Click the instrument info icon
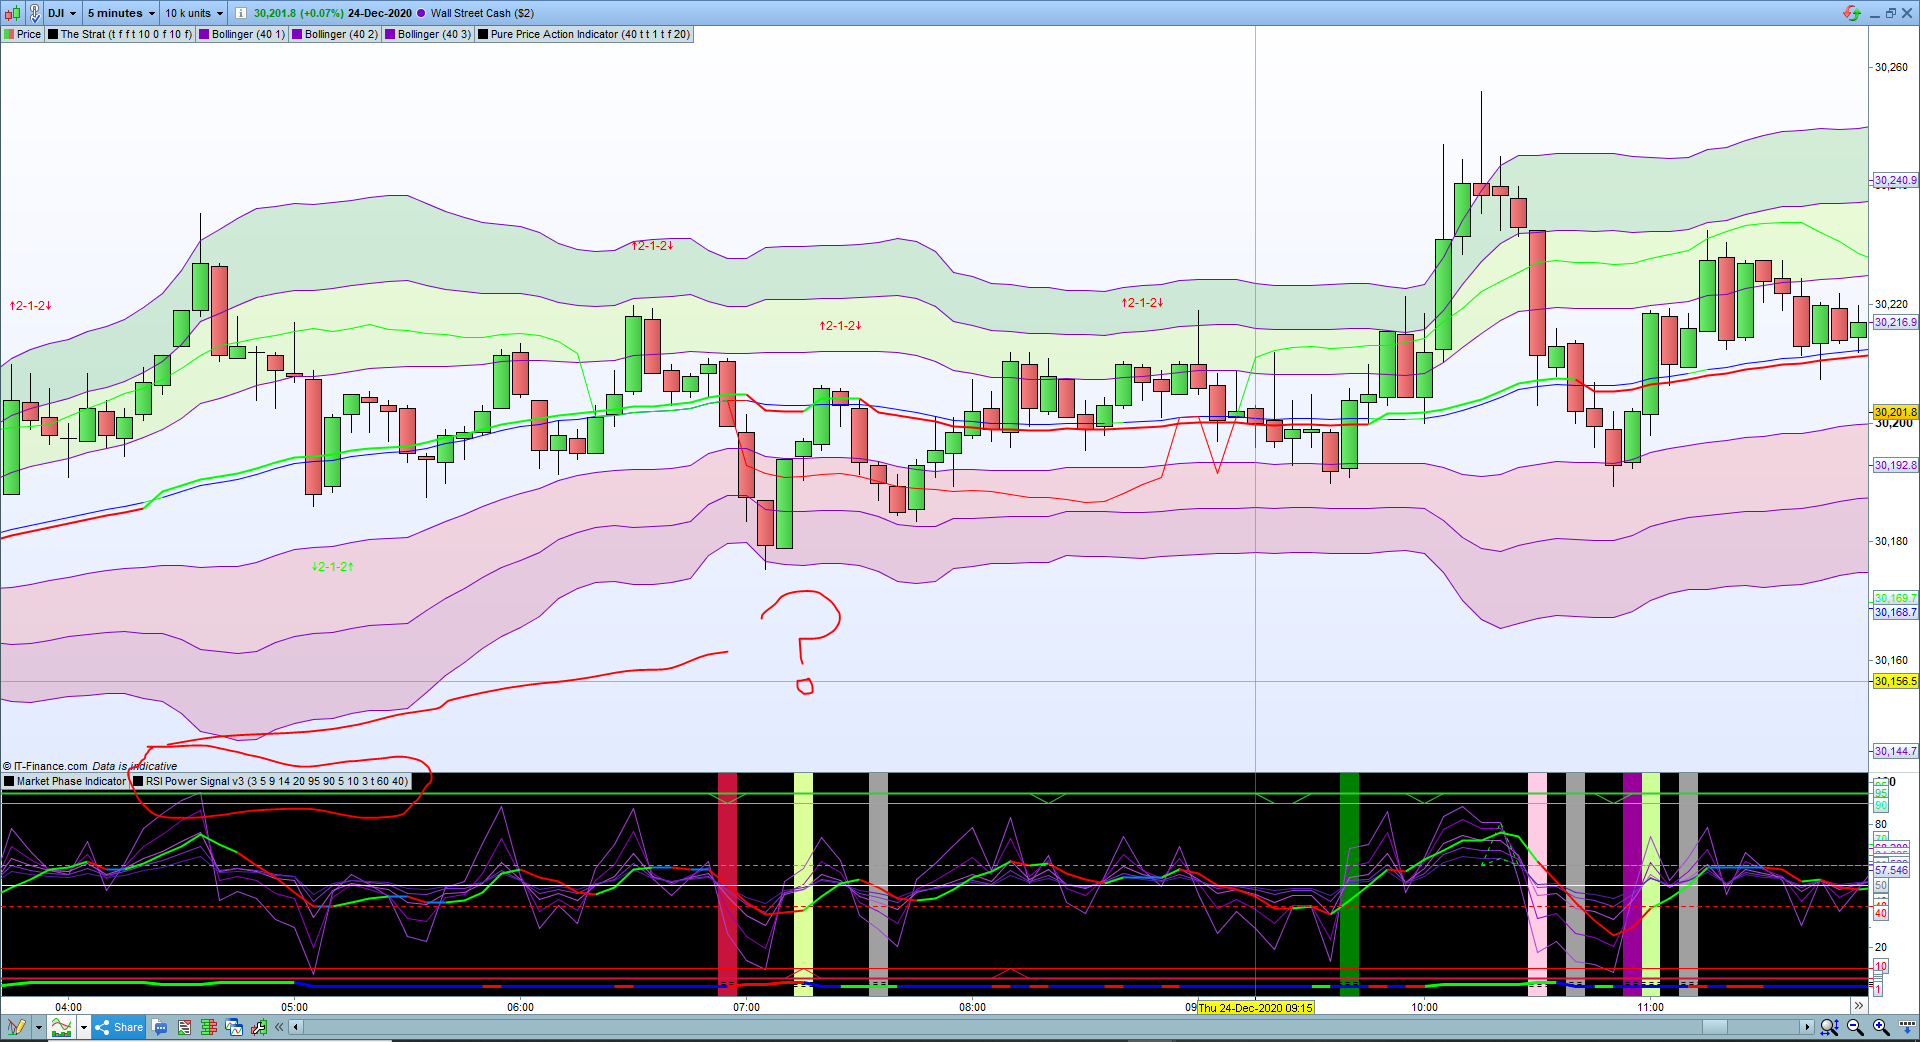1920x1042 pixels. tap(241, 13)
